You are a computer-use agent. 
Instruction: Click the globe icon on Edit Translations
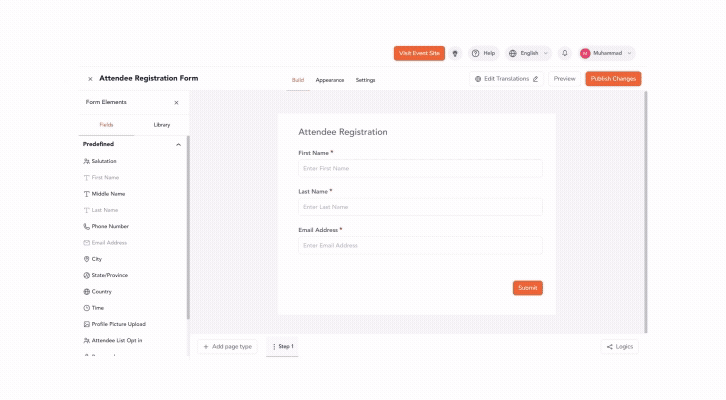pos(478,79)
